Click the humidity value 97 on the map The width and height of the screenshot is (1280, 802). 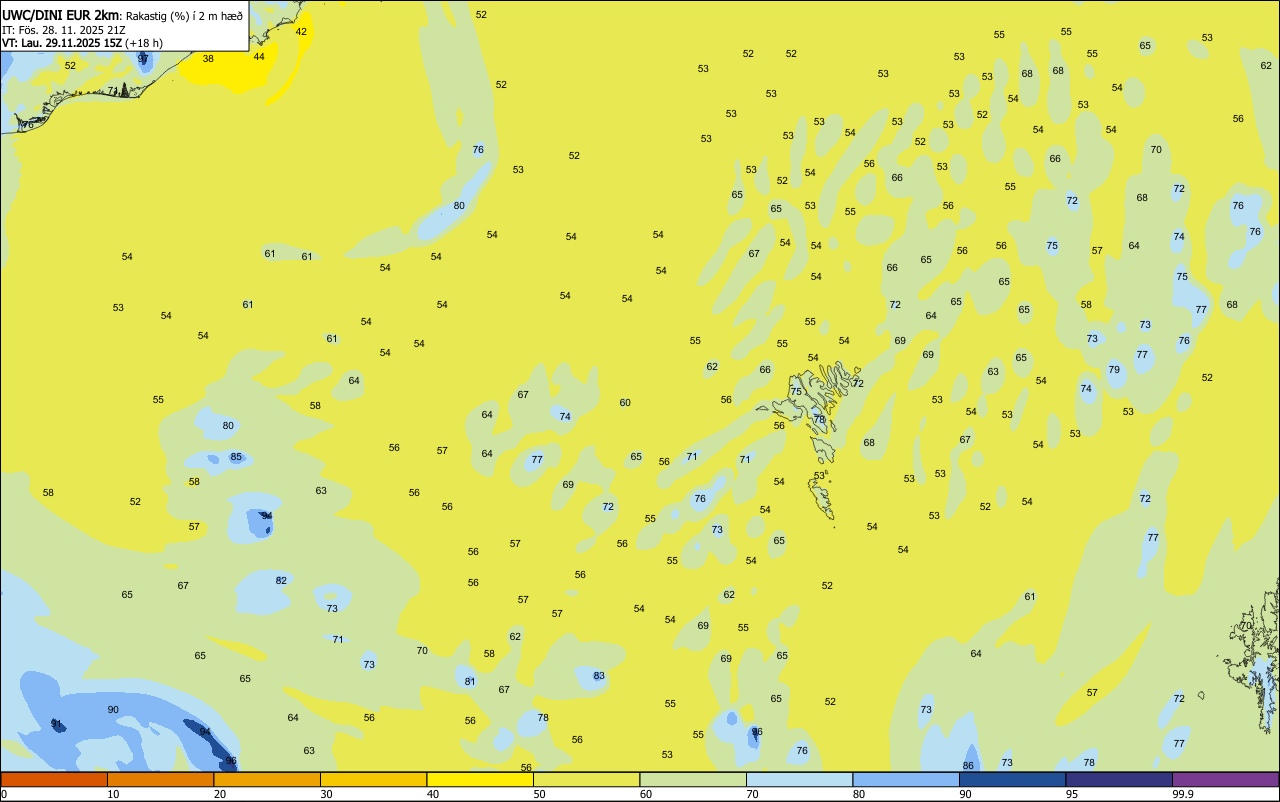point(143,59)
